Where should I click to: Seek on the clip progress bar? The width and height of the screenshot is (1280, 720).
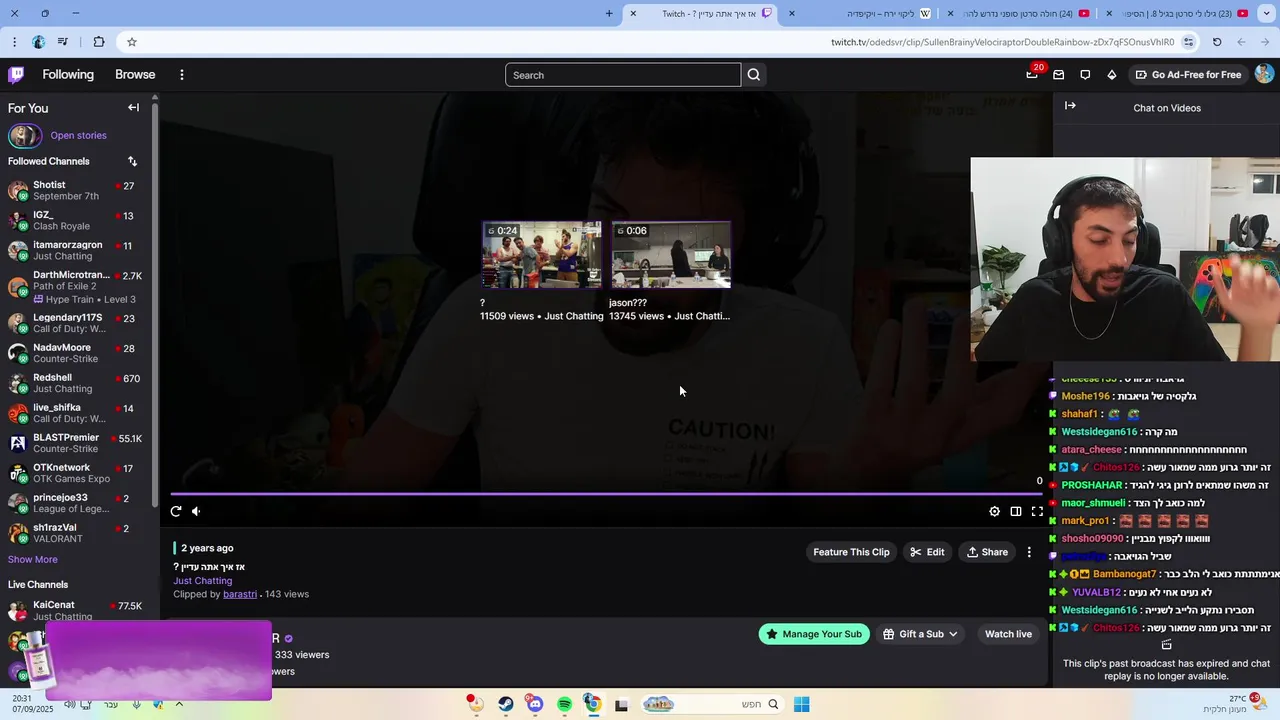606,494
